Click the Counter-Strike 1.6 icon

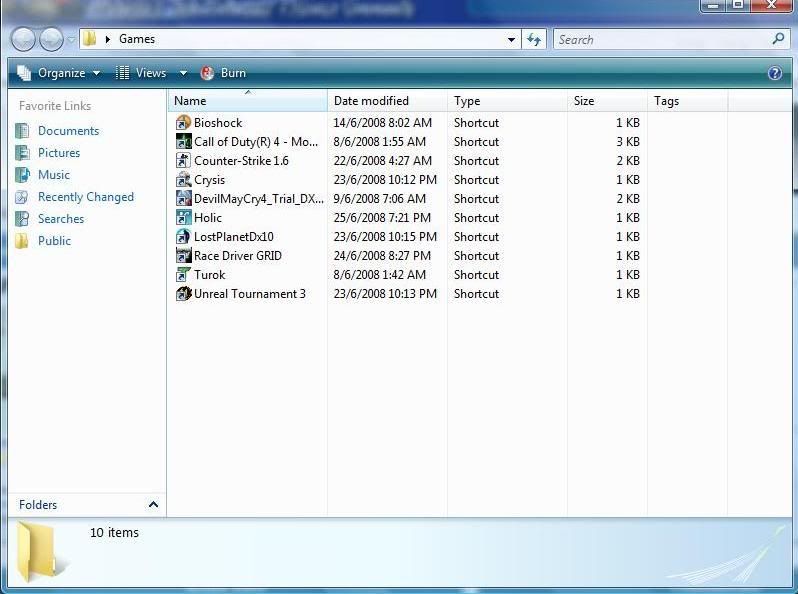coord(183,161)
